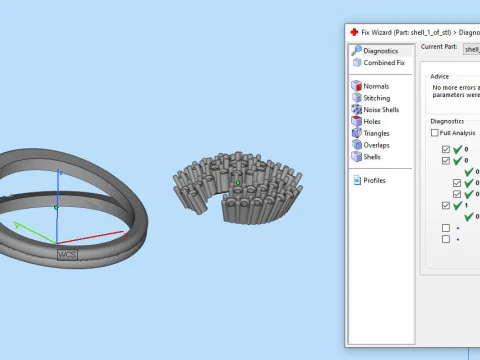Click the Normals cube icon
This screenshot has height=360, width=480.
tap(357, 86)
